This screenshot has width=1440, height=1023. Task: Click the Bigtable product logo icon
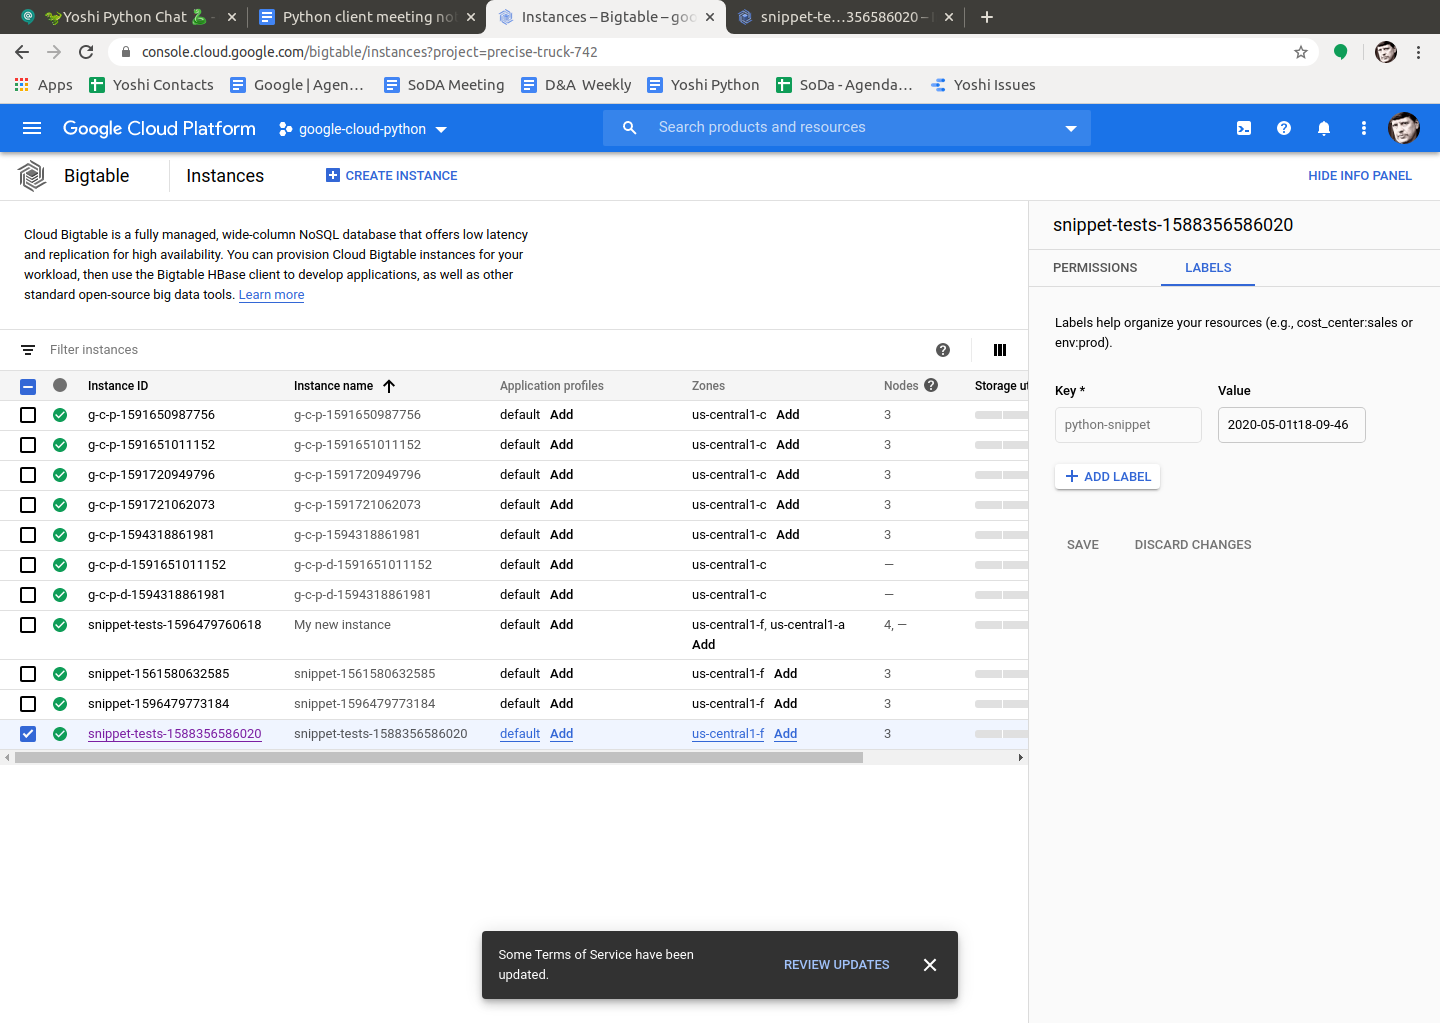[x=32, y=176]
